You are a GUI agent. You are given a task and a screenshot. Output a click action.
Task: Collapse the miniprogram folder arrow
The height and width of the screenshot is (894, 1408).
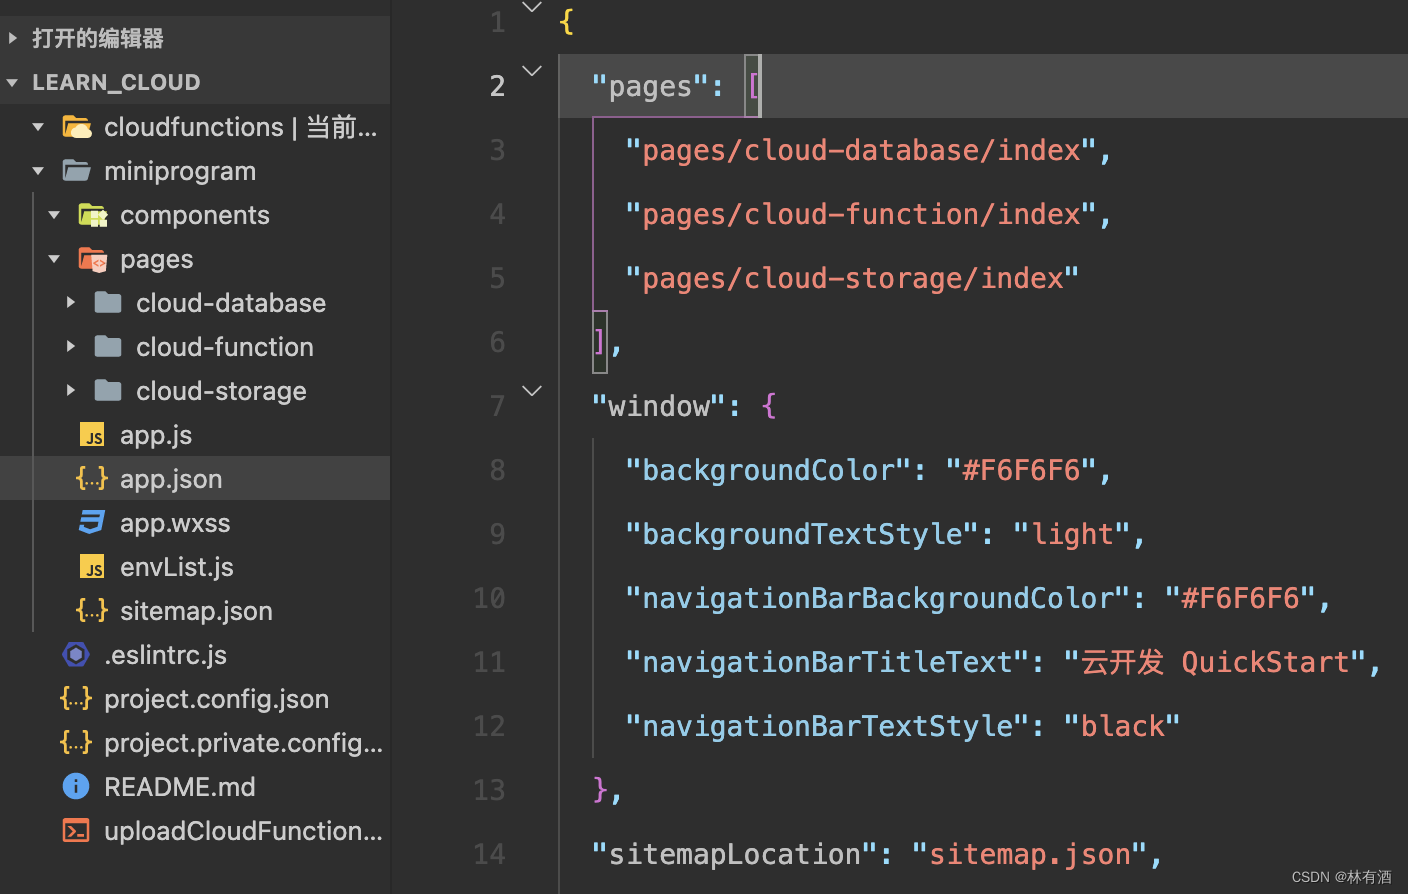38,171
